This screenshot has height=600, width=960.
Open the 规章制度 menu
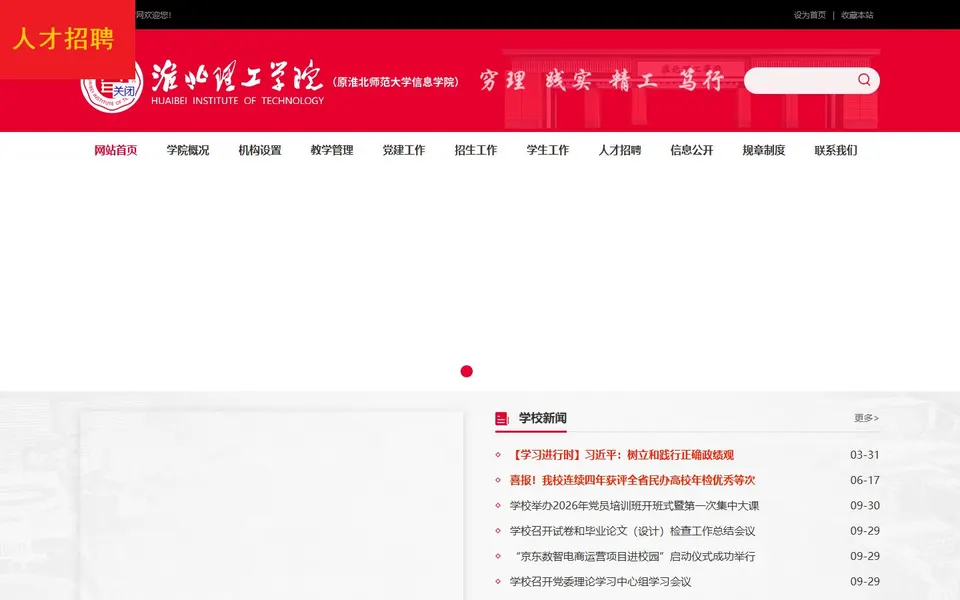pyautogui.click(x=764, y=150)
